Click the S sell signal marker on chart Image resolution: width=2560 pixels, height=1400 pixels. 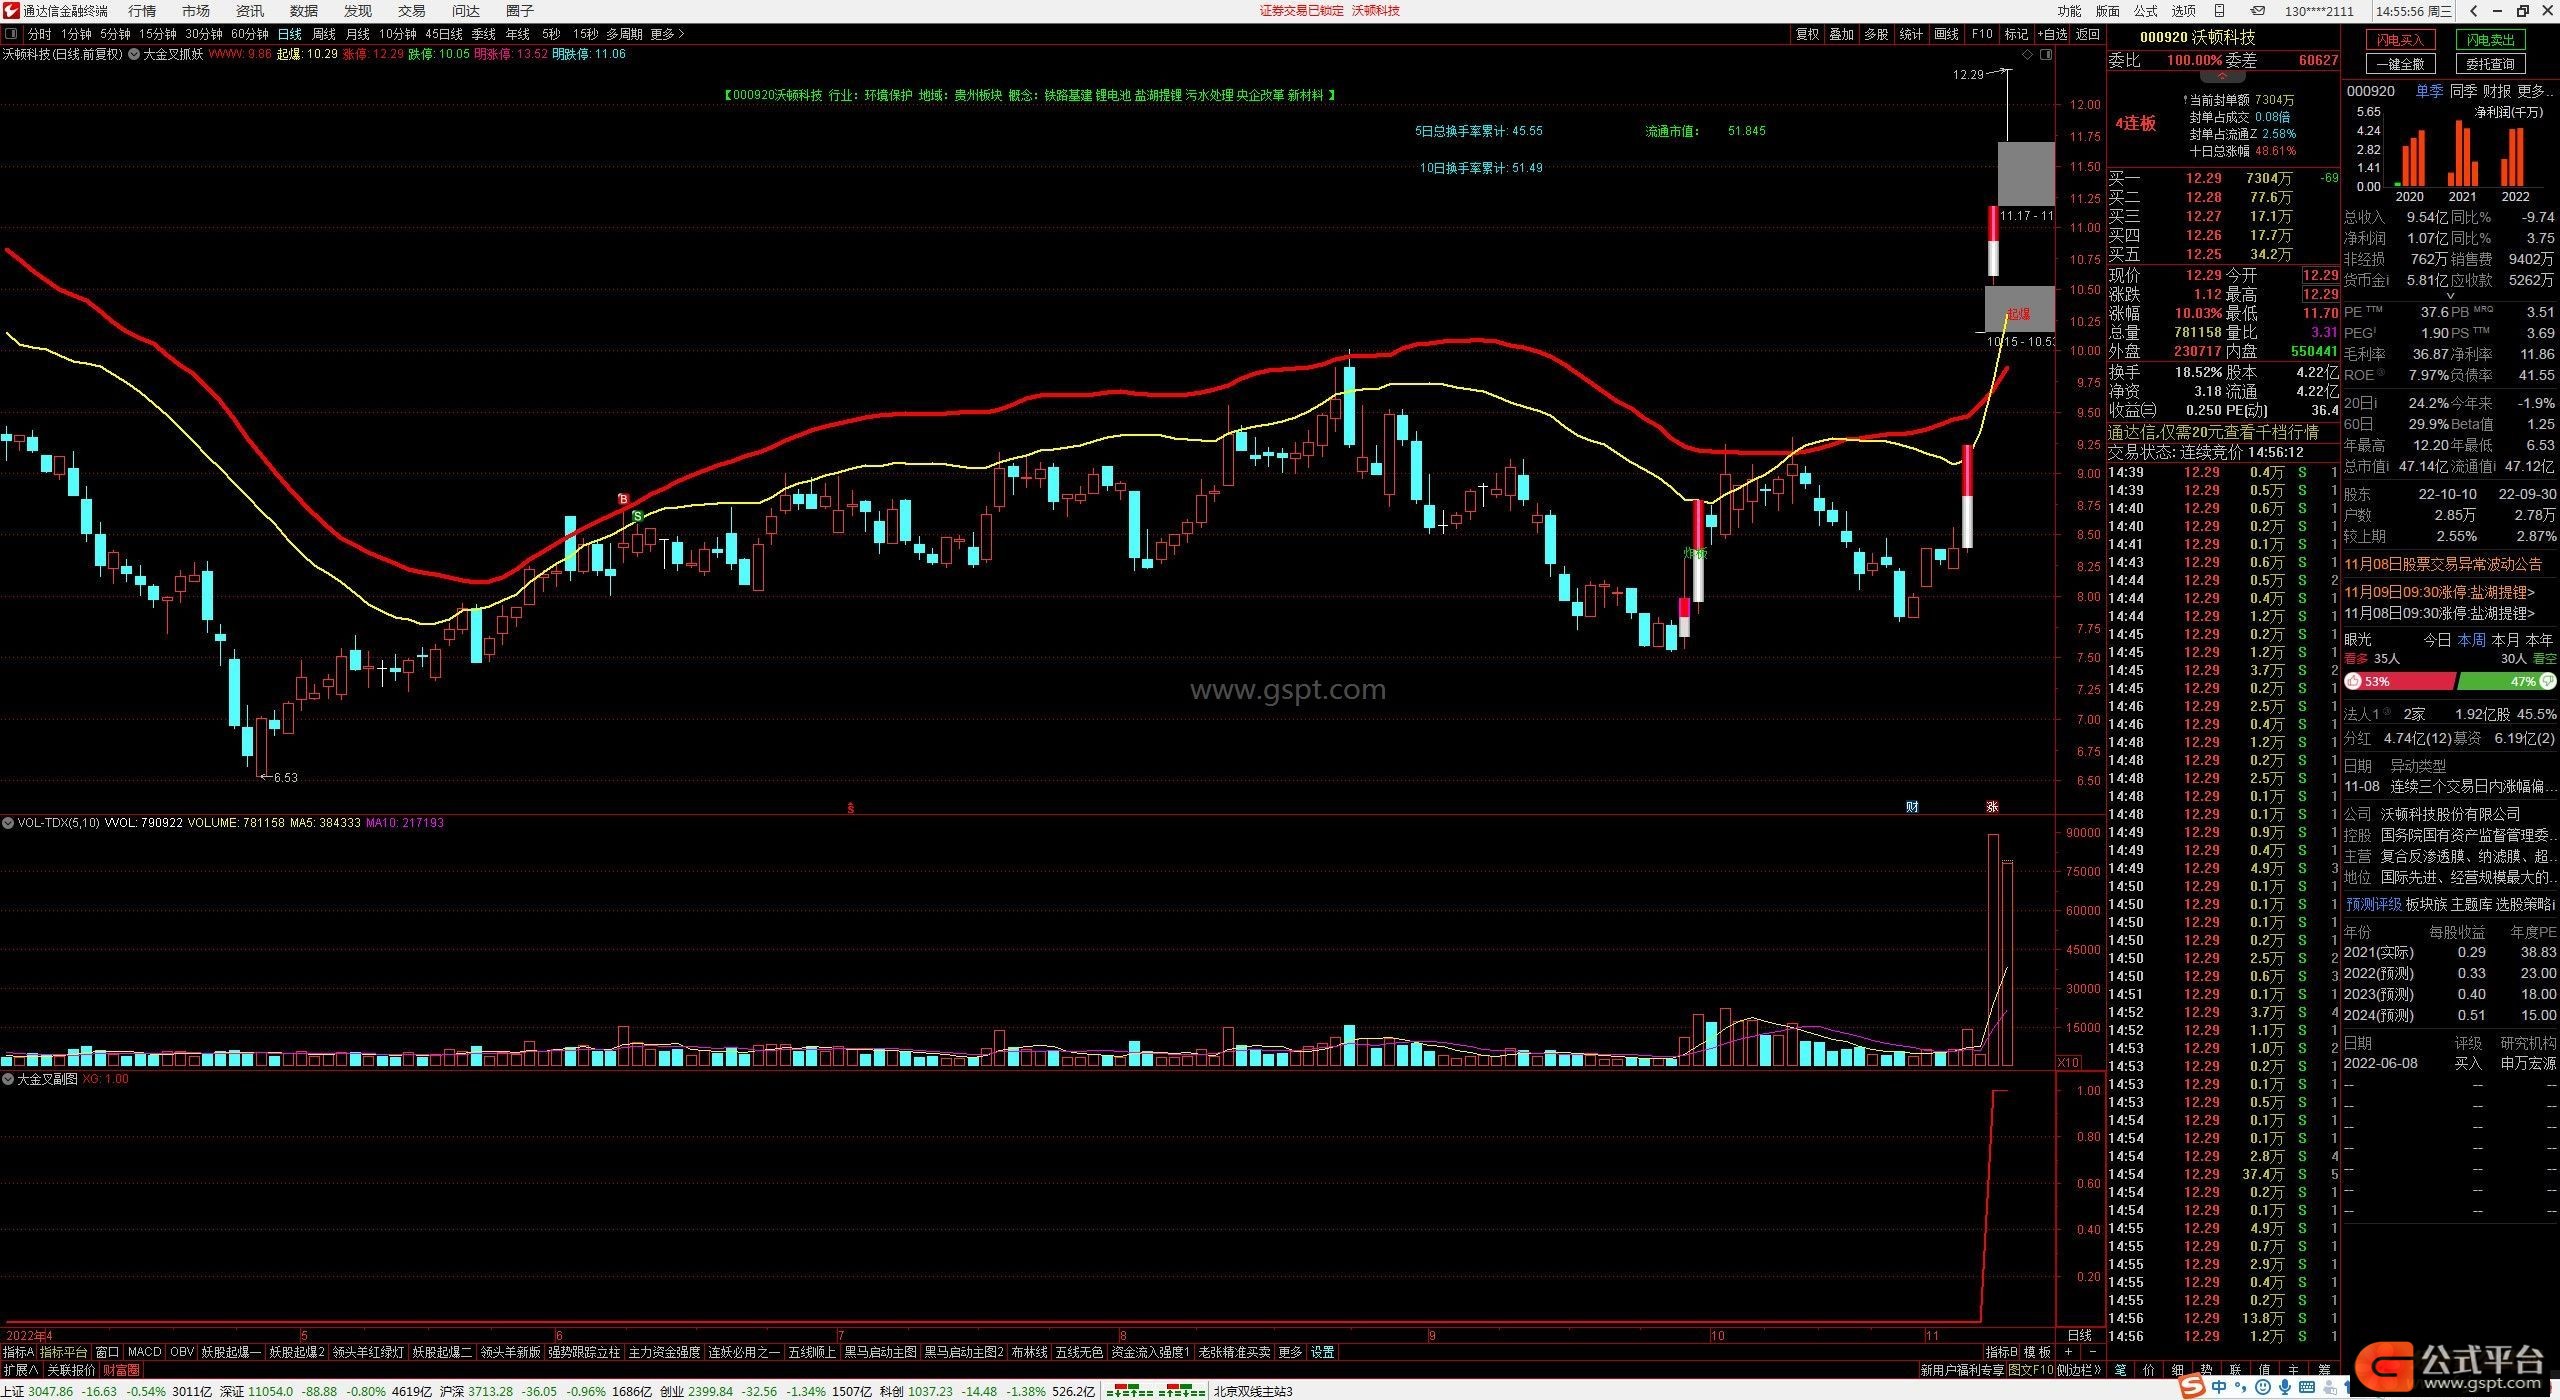point(637,516)
